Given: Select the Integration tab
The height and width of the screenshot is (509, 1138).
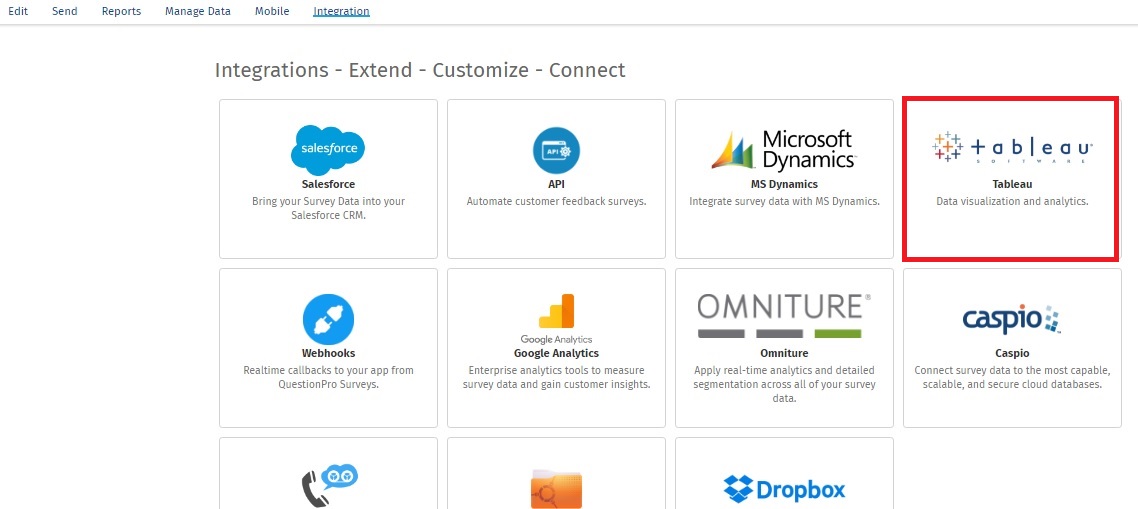Looking at the screenshot, I should coord(341,12).
